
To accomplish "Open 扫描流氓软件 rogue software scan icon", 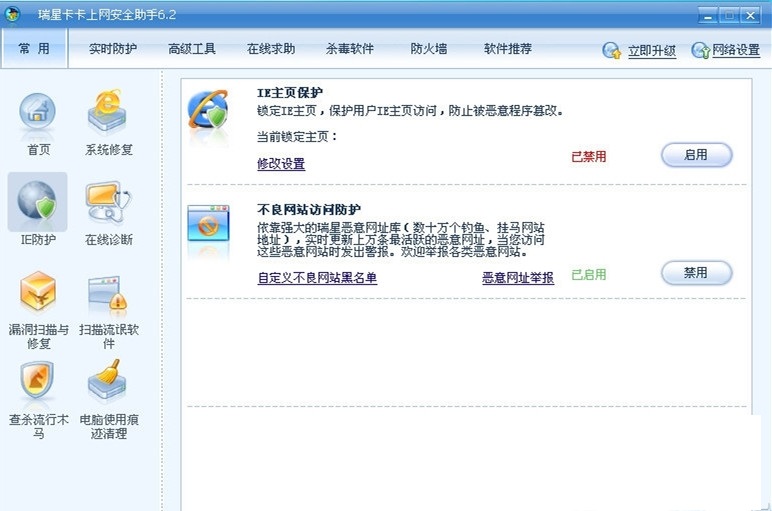I will 108,292.
